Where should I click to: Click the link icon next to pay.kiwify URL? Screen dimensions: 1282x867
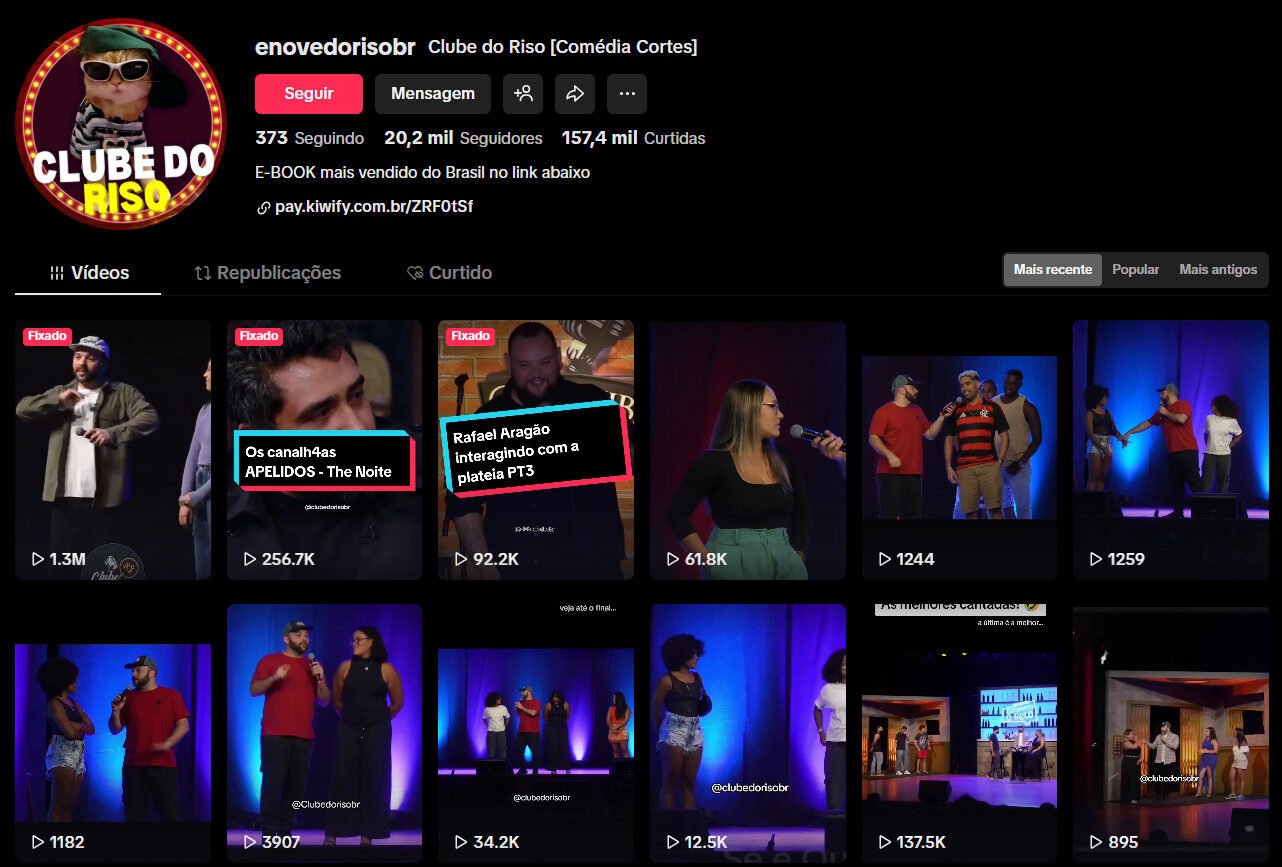pos(261,207)
